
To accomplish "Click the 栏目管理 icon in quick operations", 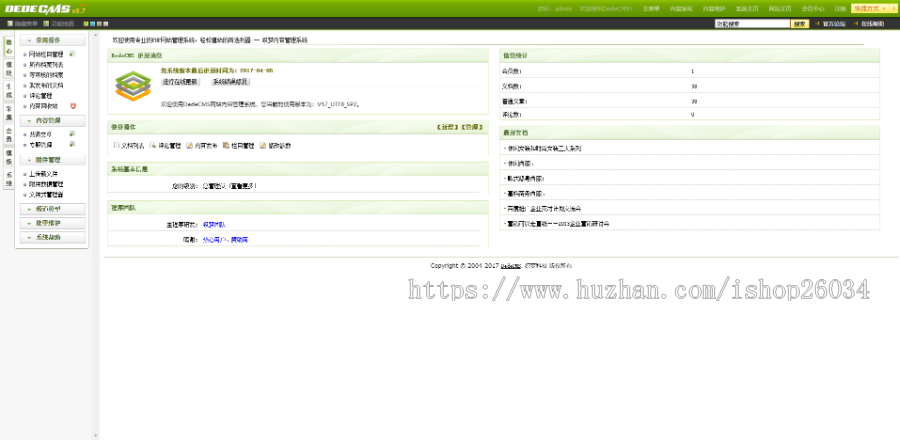I will (x=226, y=146).
